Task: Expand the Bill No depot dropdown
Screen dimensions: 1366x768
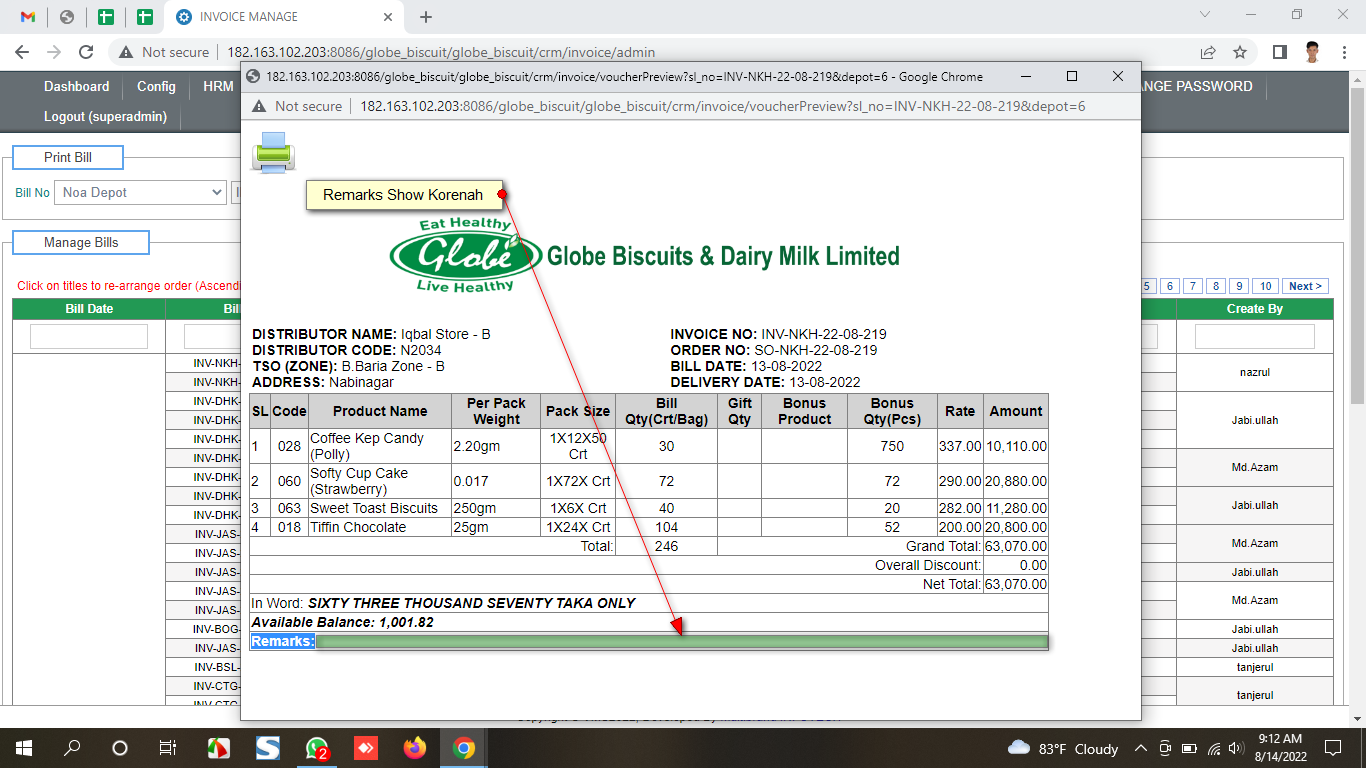Action: [x=141, y=192]
